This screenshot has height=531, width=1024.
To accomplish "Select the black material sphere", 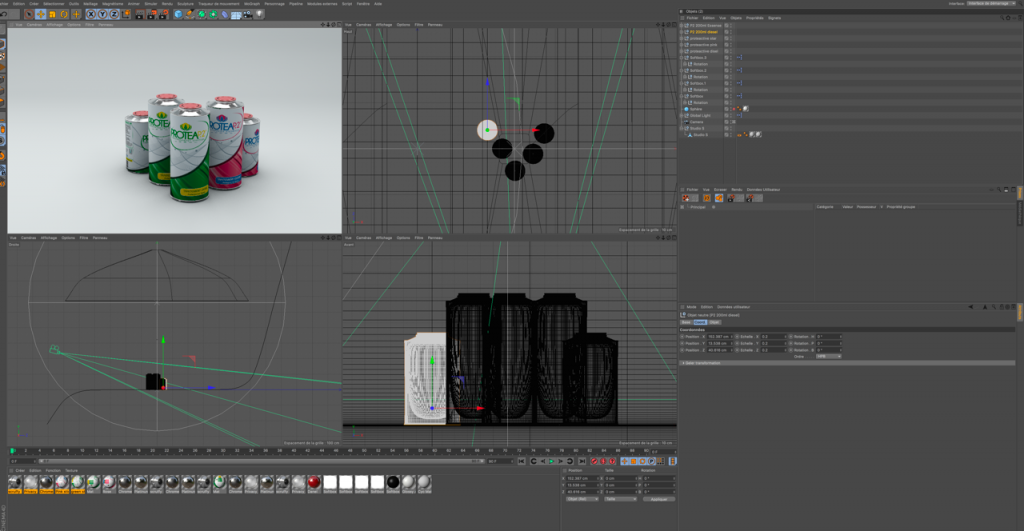I will 392,482.
